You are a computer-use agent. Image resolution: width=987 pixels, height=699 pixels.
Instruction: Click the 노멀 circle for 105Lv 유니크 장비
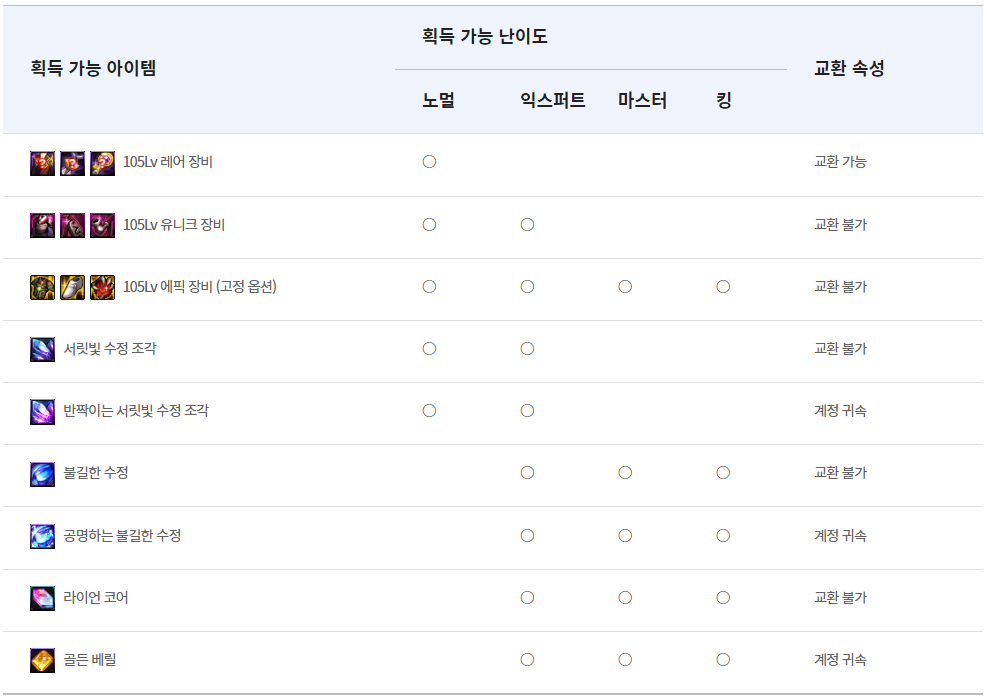[x=429, y=225]
